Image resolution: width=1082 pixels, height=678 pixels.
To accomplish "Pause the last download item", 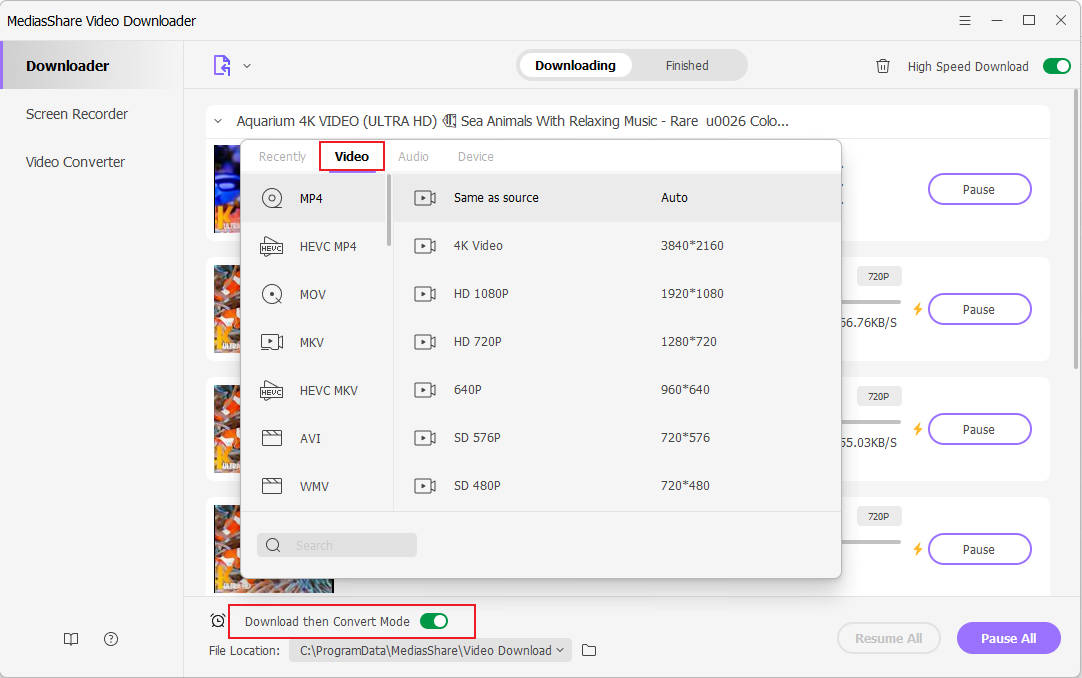I will [x=979, y=550].
